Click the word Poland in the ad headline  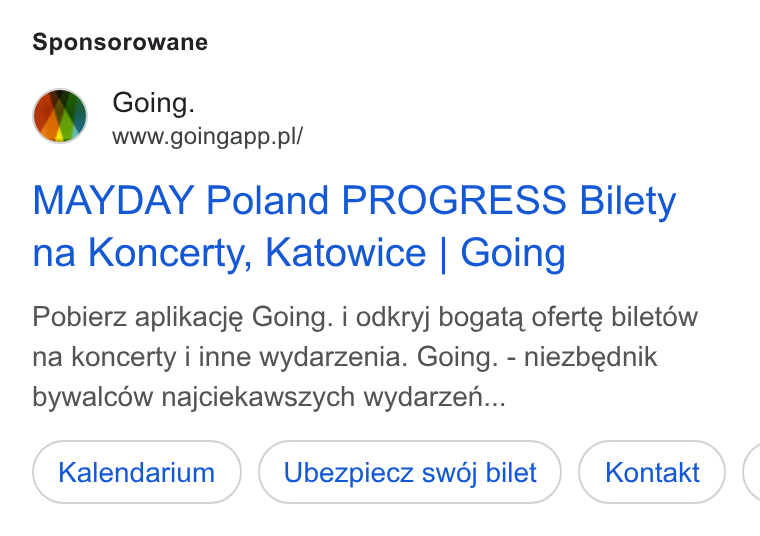268,200
